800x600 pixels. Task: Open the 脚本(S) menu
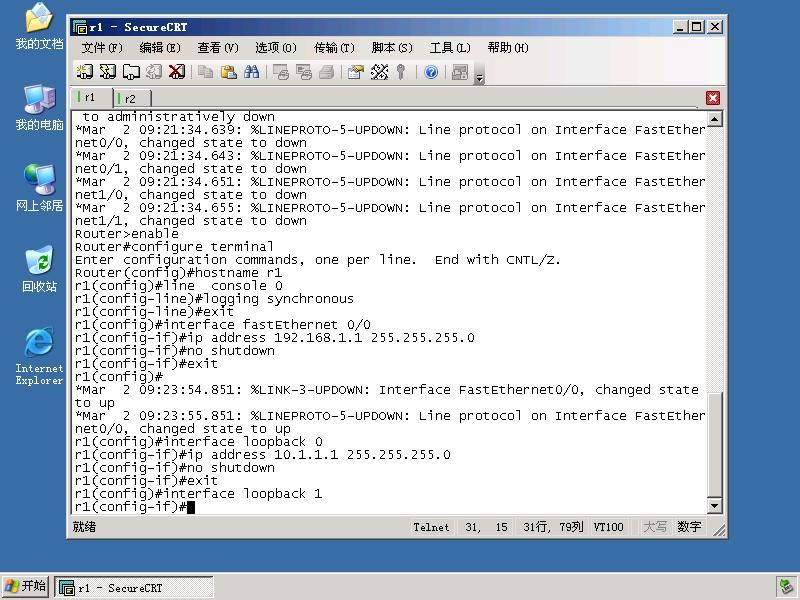392,48
